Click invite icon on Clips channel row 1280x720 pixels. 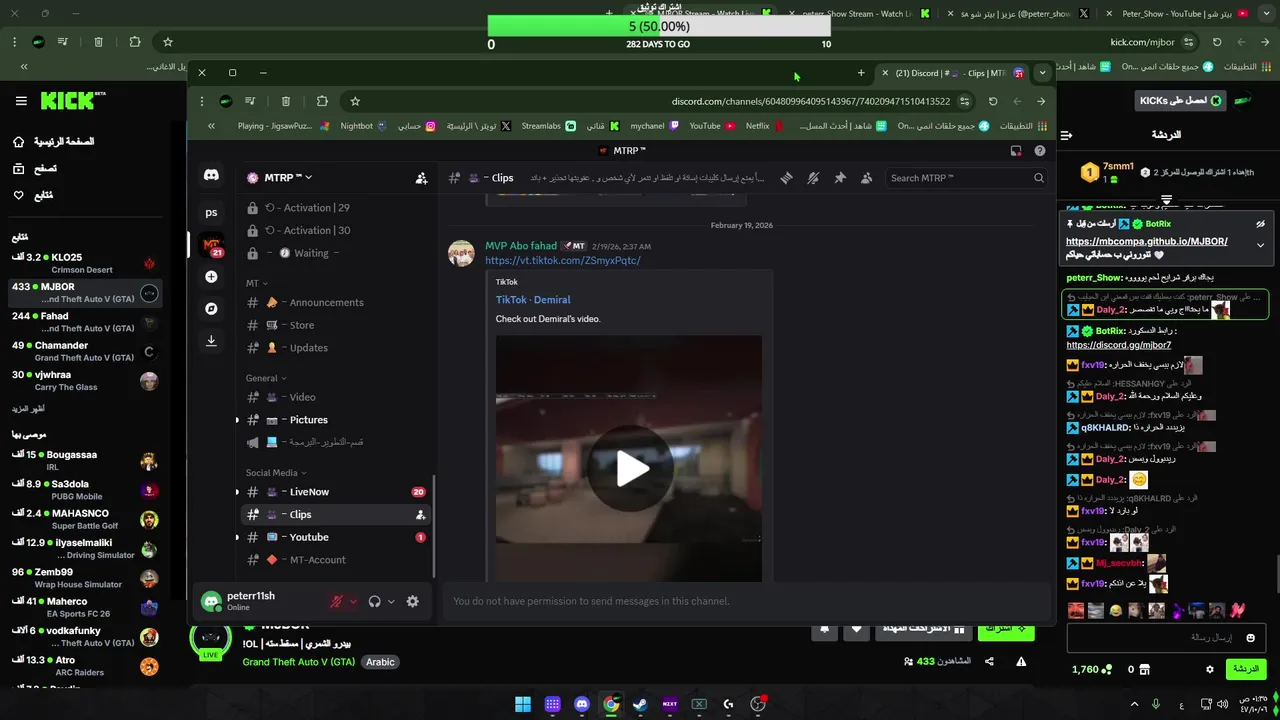[x=420, y=515]
